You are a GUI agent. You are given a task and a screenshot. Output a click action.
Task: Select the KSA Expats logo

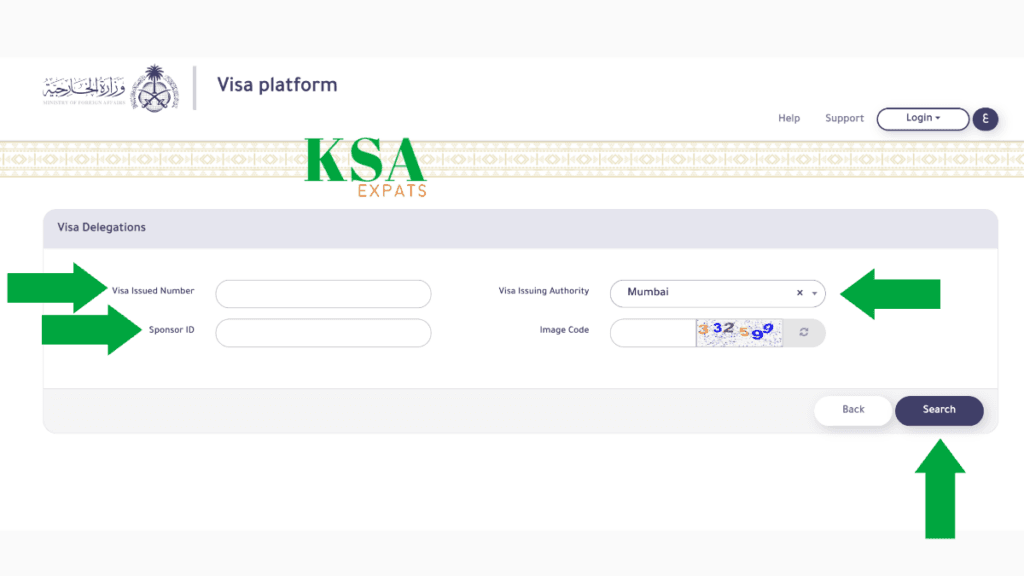click(365, 163)
